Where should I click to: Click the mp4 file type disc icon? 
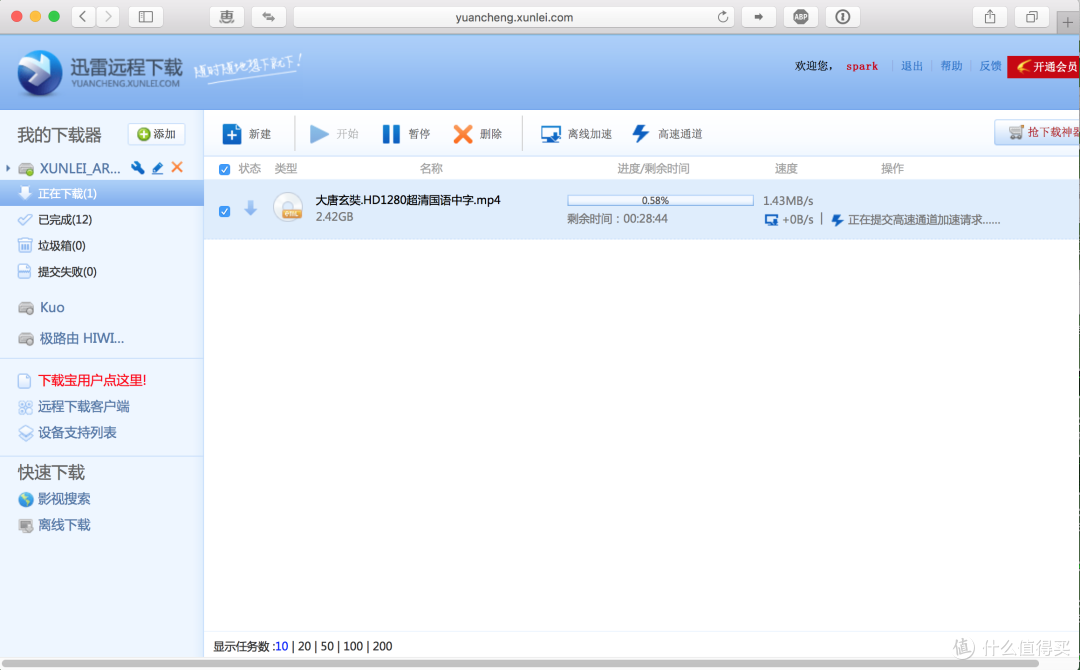288,207
